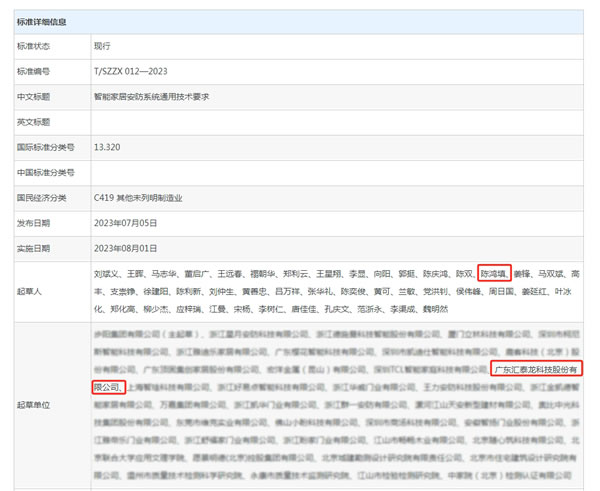600x491 pixels.
Task: Click the 国民经济分类 label
Action: [x=41, y=198]
